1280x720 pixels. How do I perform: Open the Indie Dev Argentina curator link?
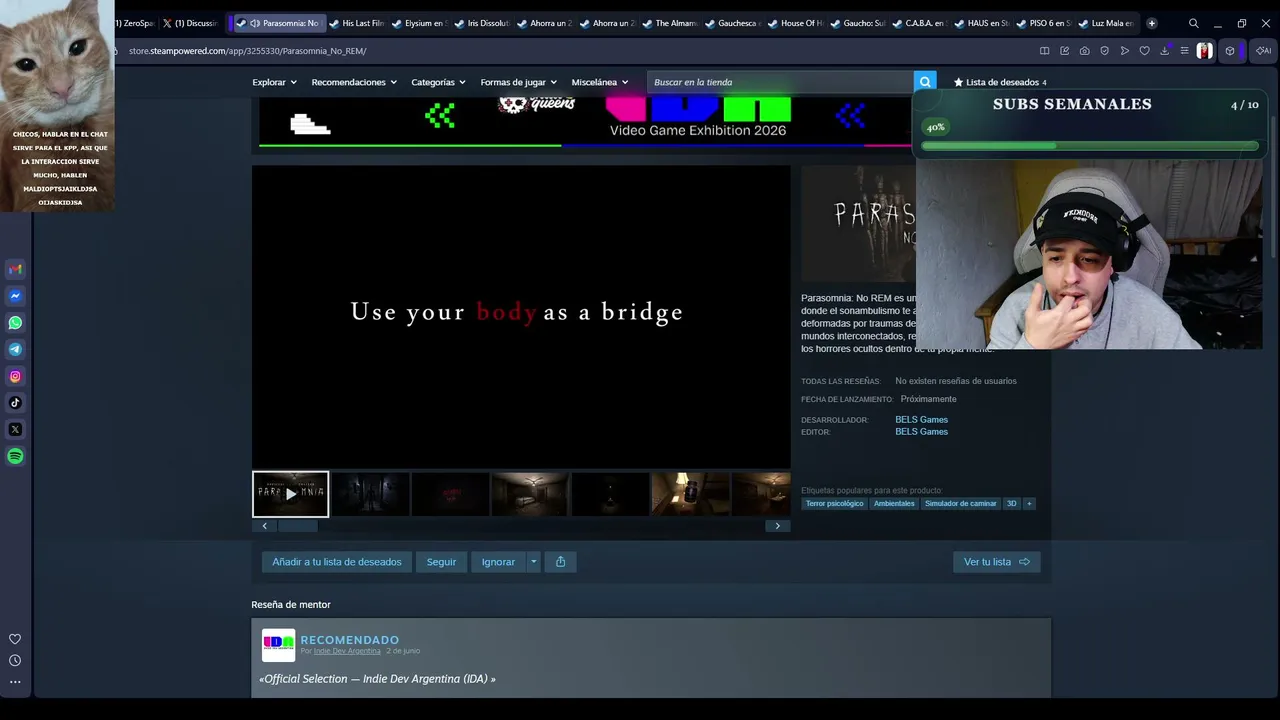coord(347,651)
